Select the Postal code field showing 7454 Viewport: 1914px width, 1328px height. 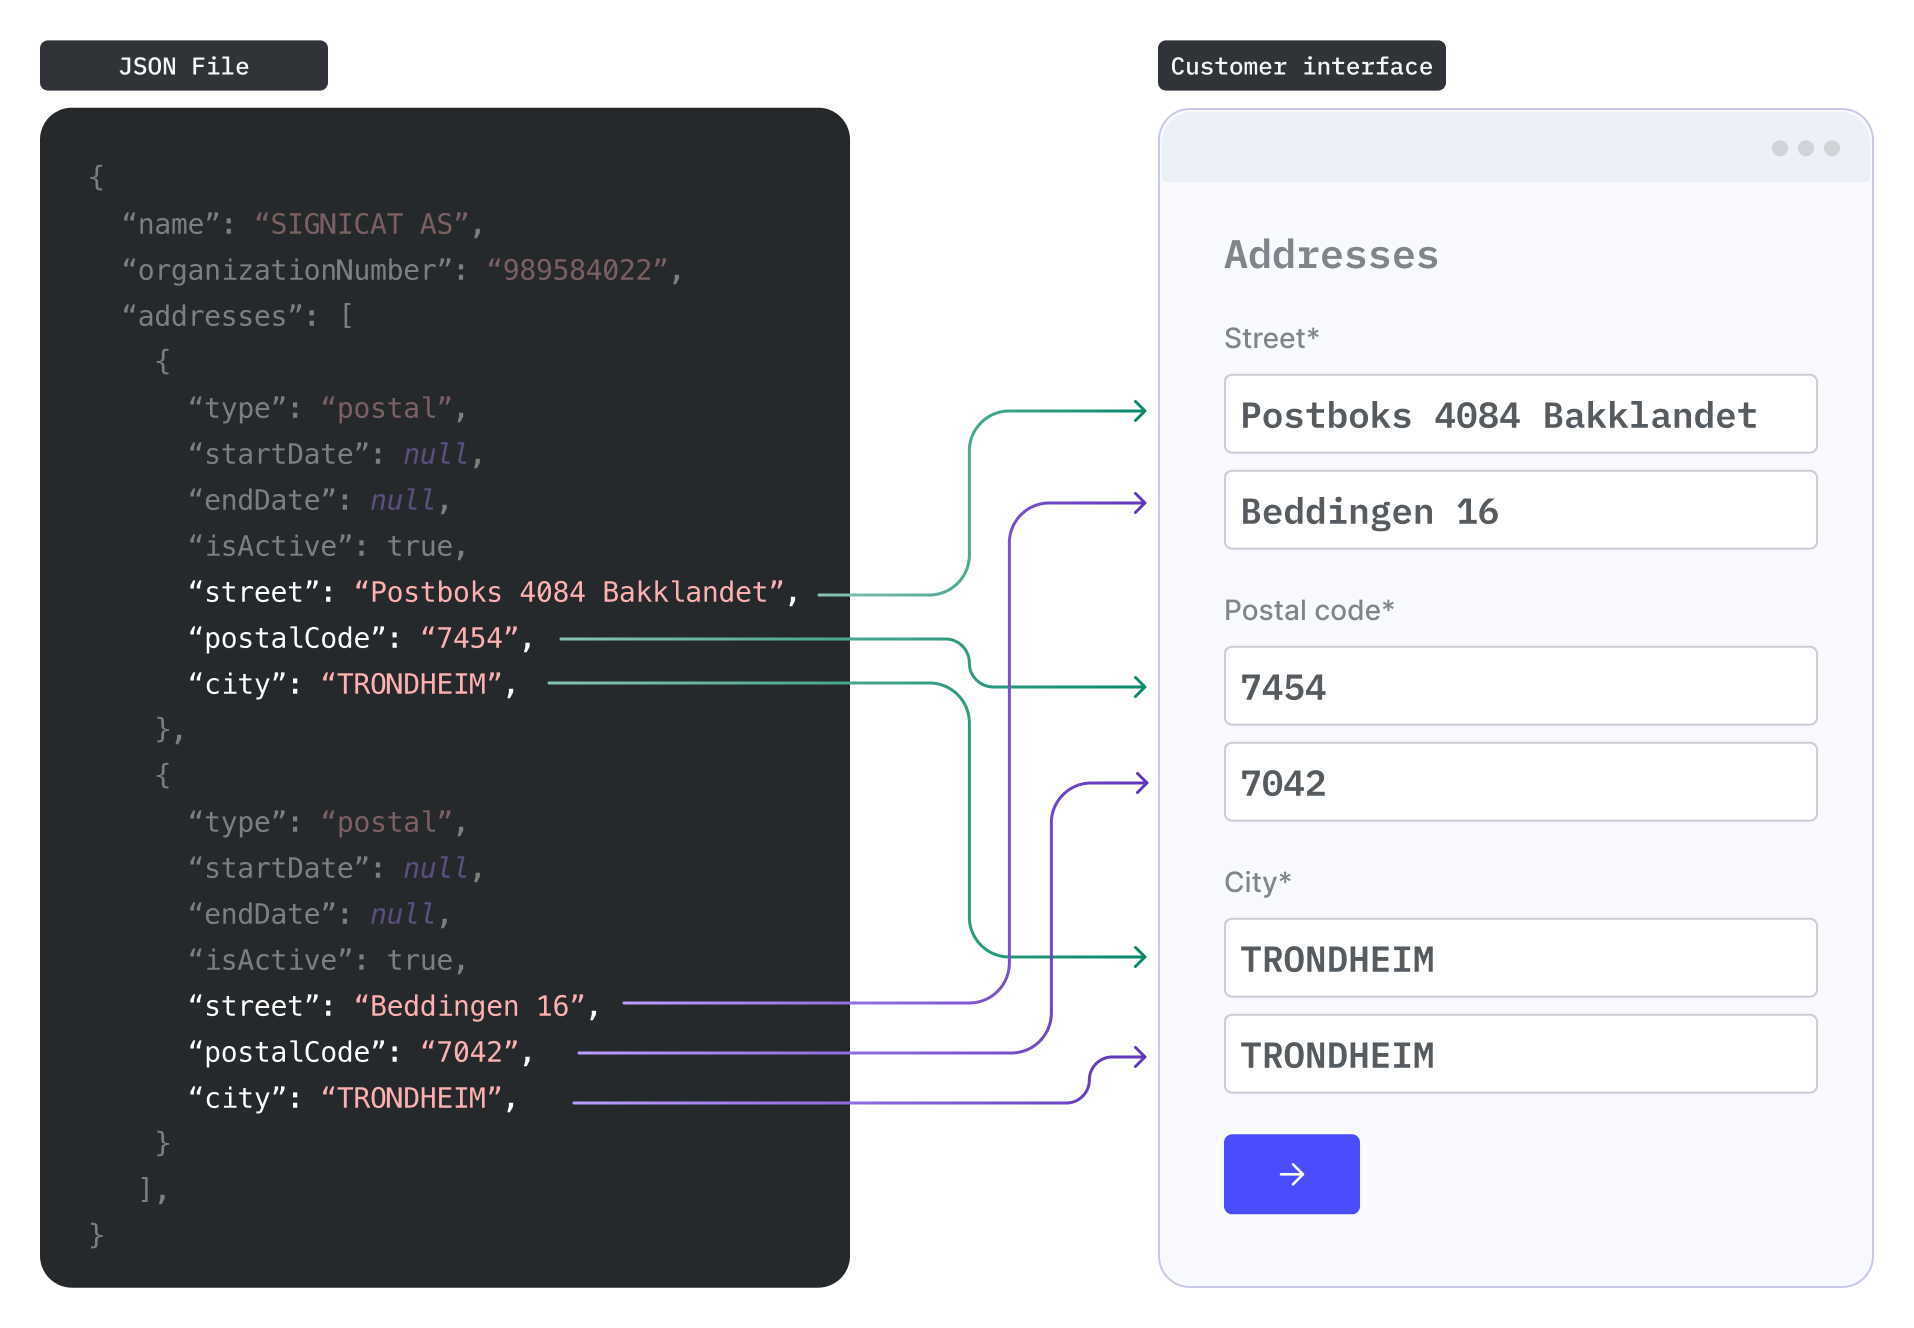pyautogui.click(x=1520, y=686)
